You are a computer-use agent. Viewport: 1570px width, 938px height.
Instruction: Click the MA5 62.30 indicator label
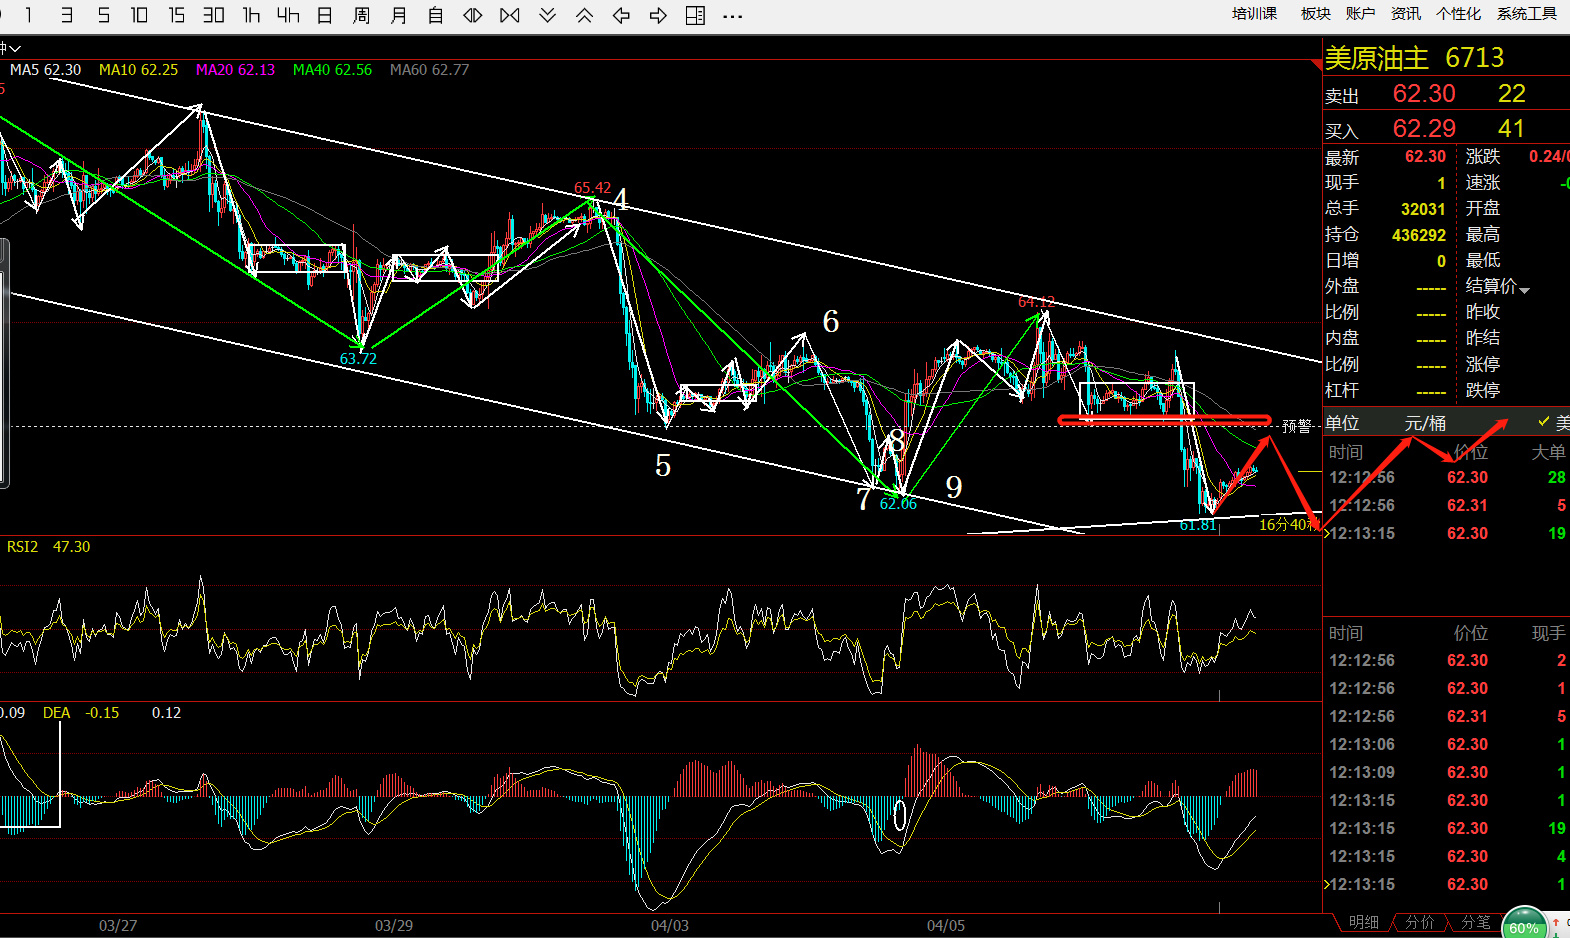[45, 70]
